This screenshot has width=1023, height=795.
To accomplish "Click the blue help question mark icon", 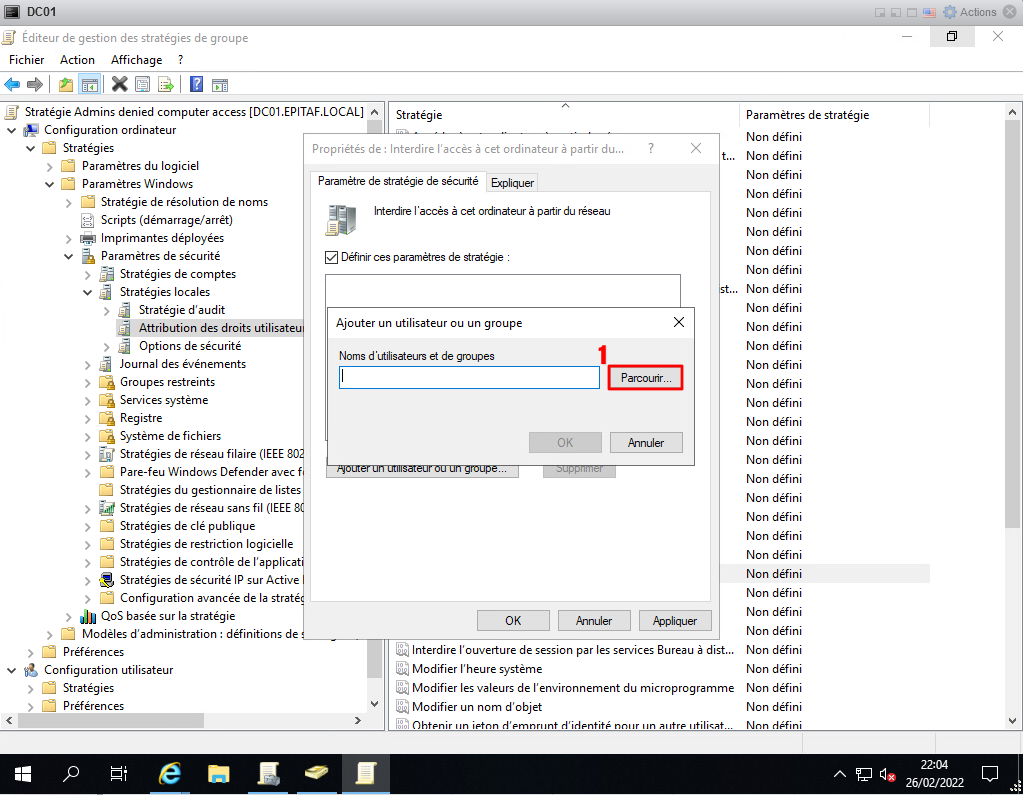I will (197, 84).
